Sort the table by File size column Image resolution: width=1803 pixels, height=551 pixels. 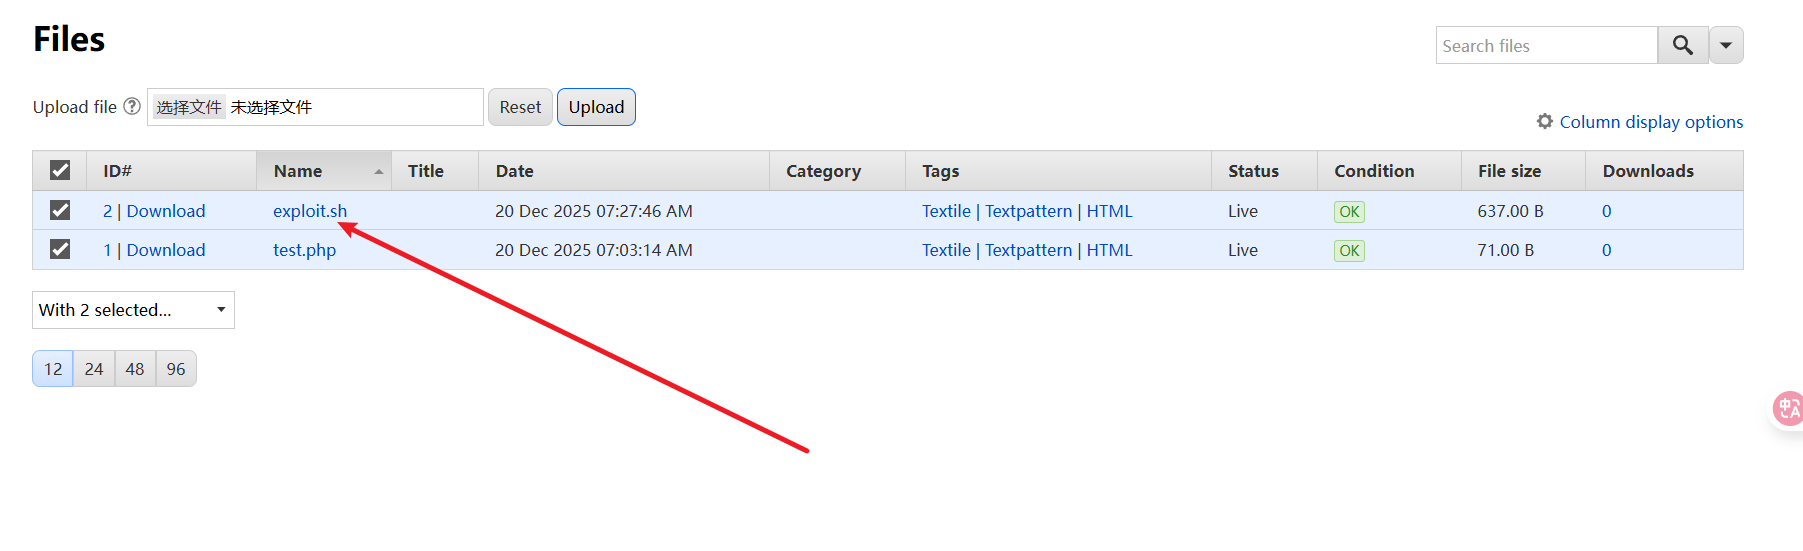point(1509,171)
